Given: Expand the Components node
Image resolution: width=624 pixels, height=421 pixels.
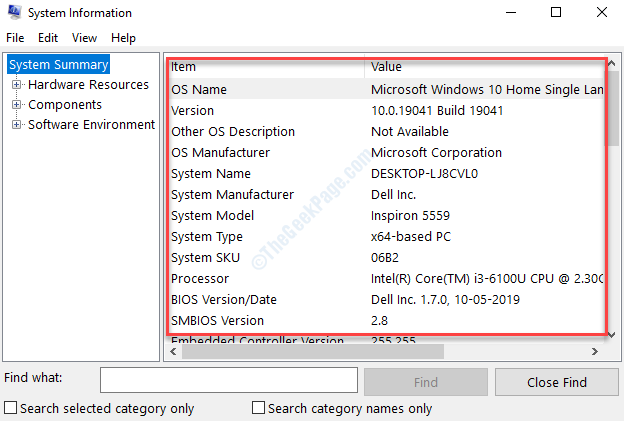Looking at the screenshot, I should [x=16, y=105].
